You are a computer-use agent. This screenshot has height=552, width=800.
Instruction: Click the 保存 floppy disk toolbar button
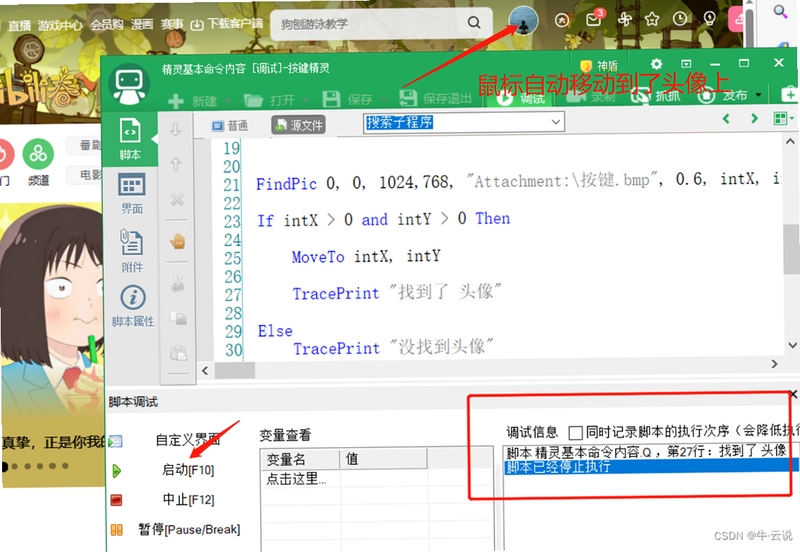coord(347,99)
